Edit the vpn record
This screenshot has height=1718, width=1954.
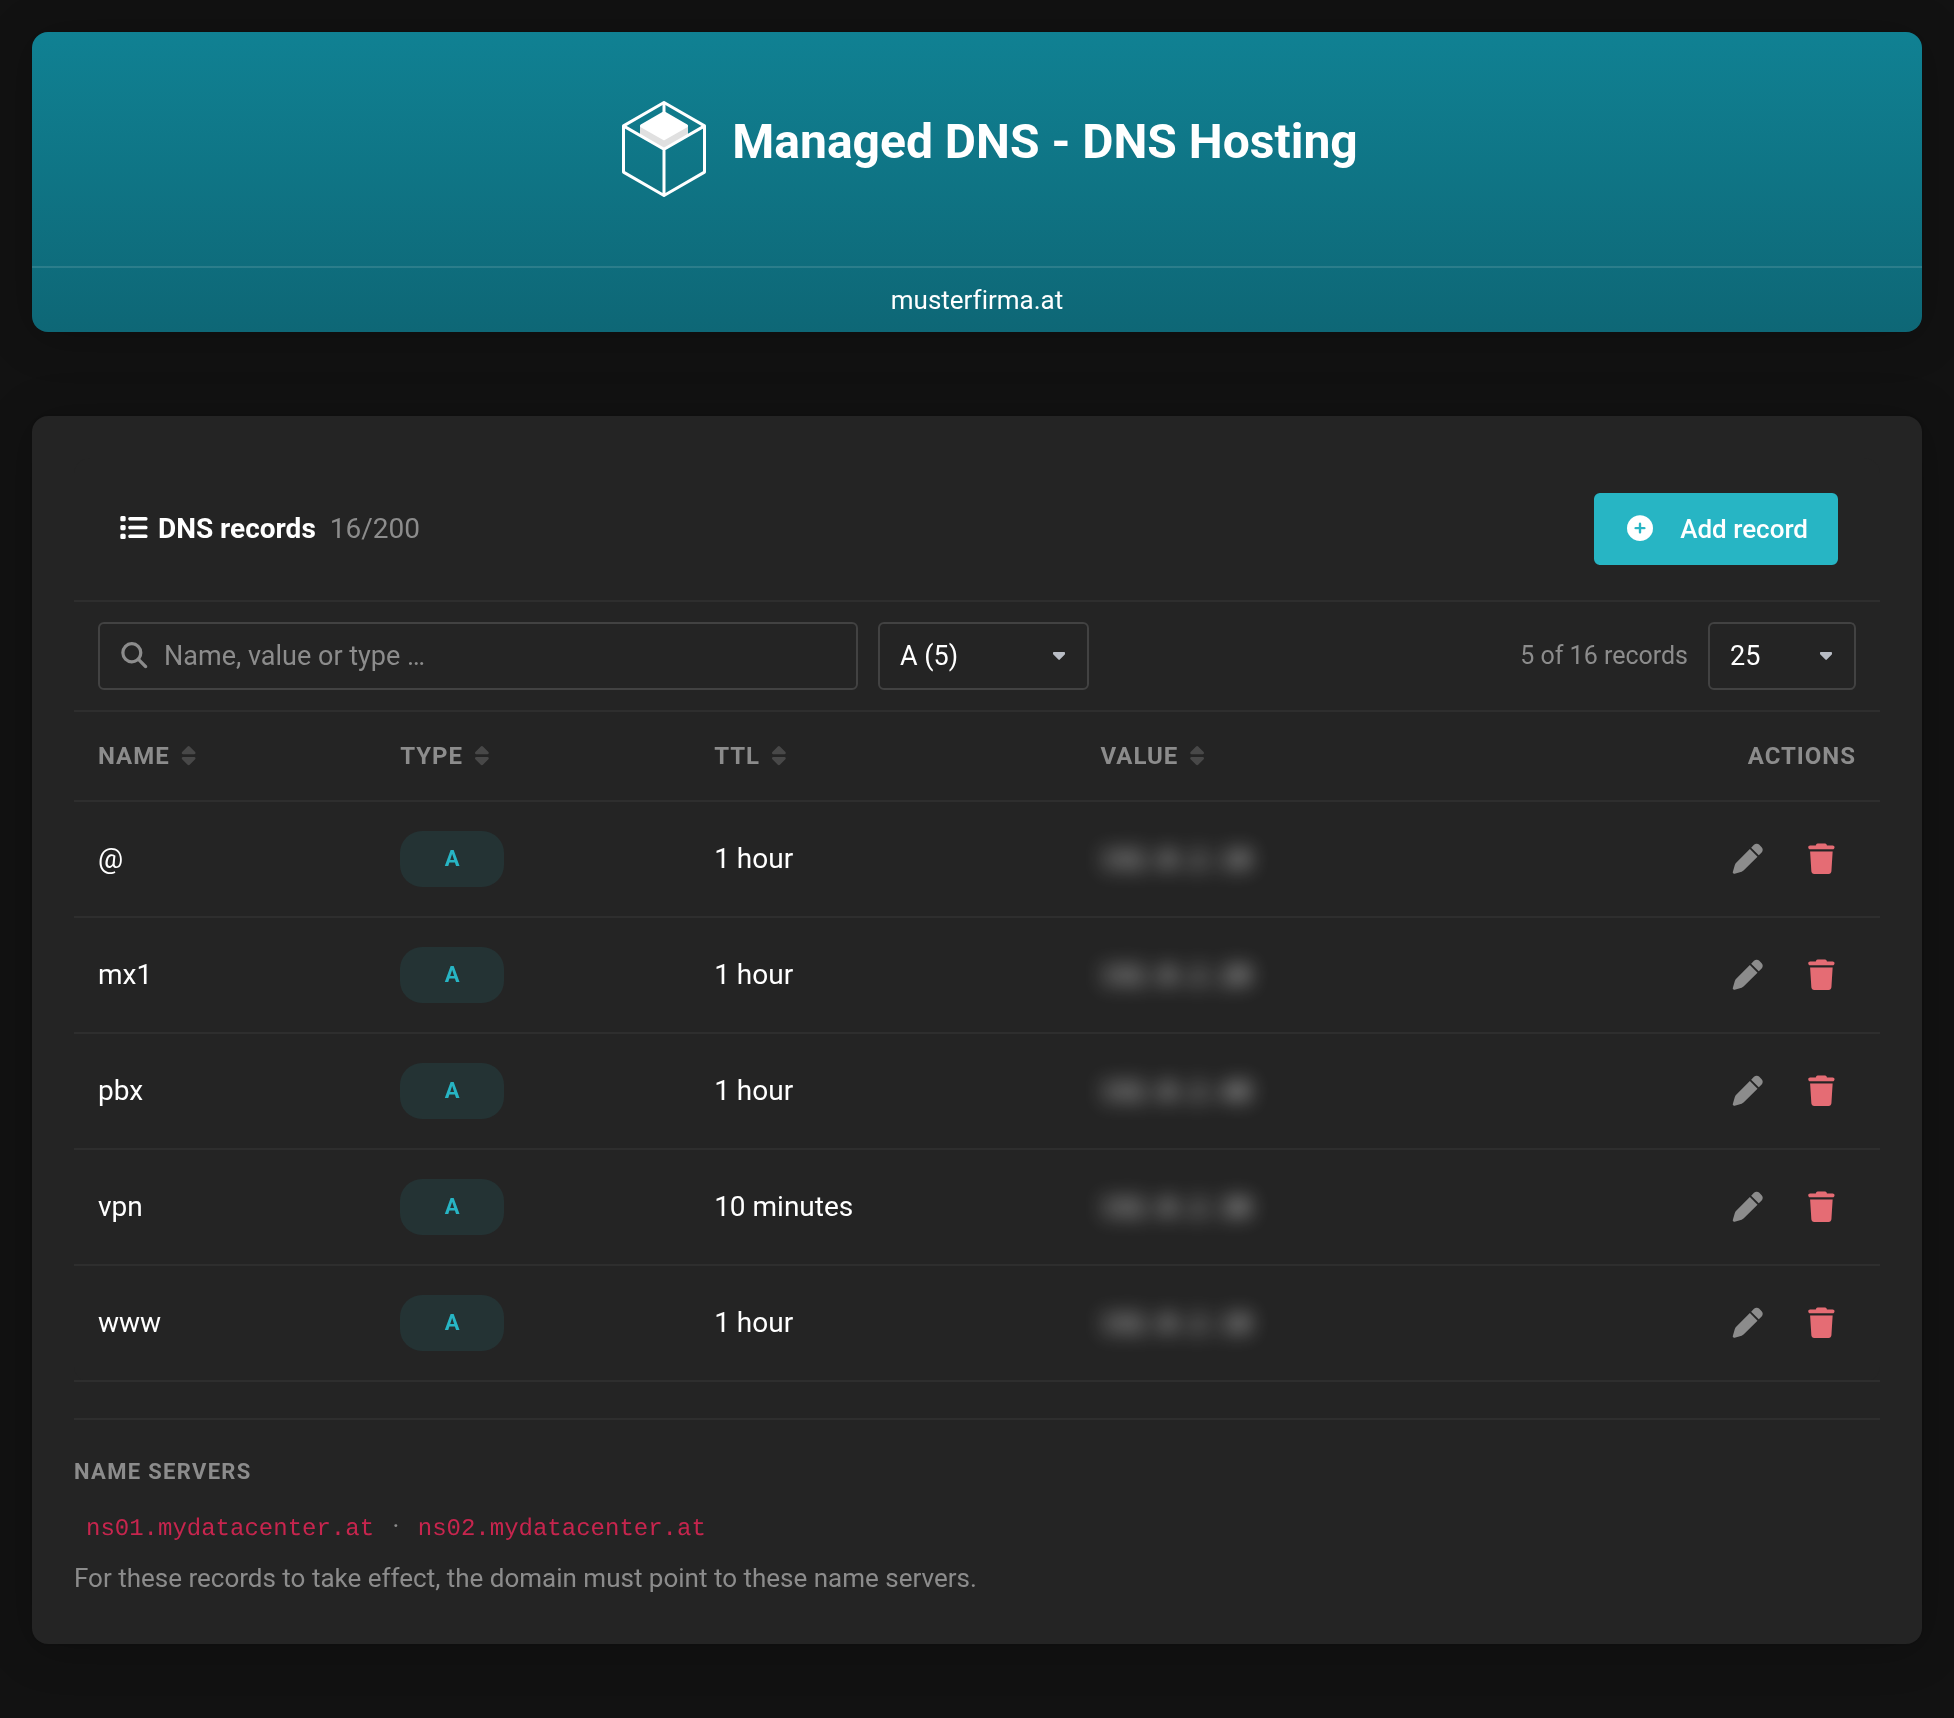1747,1207
